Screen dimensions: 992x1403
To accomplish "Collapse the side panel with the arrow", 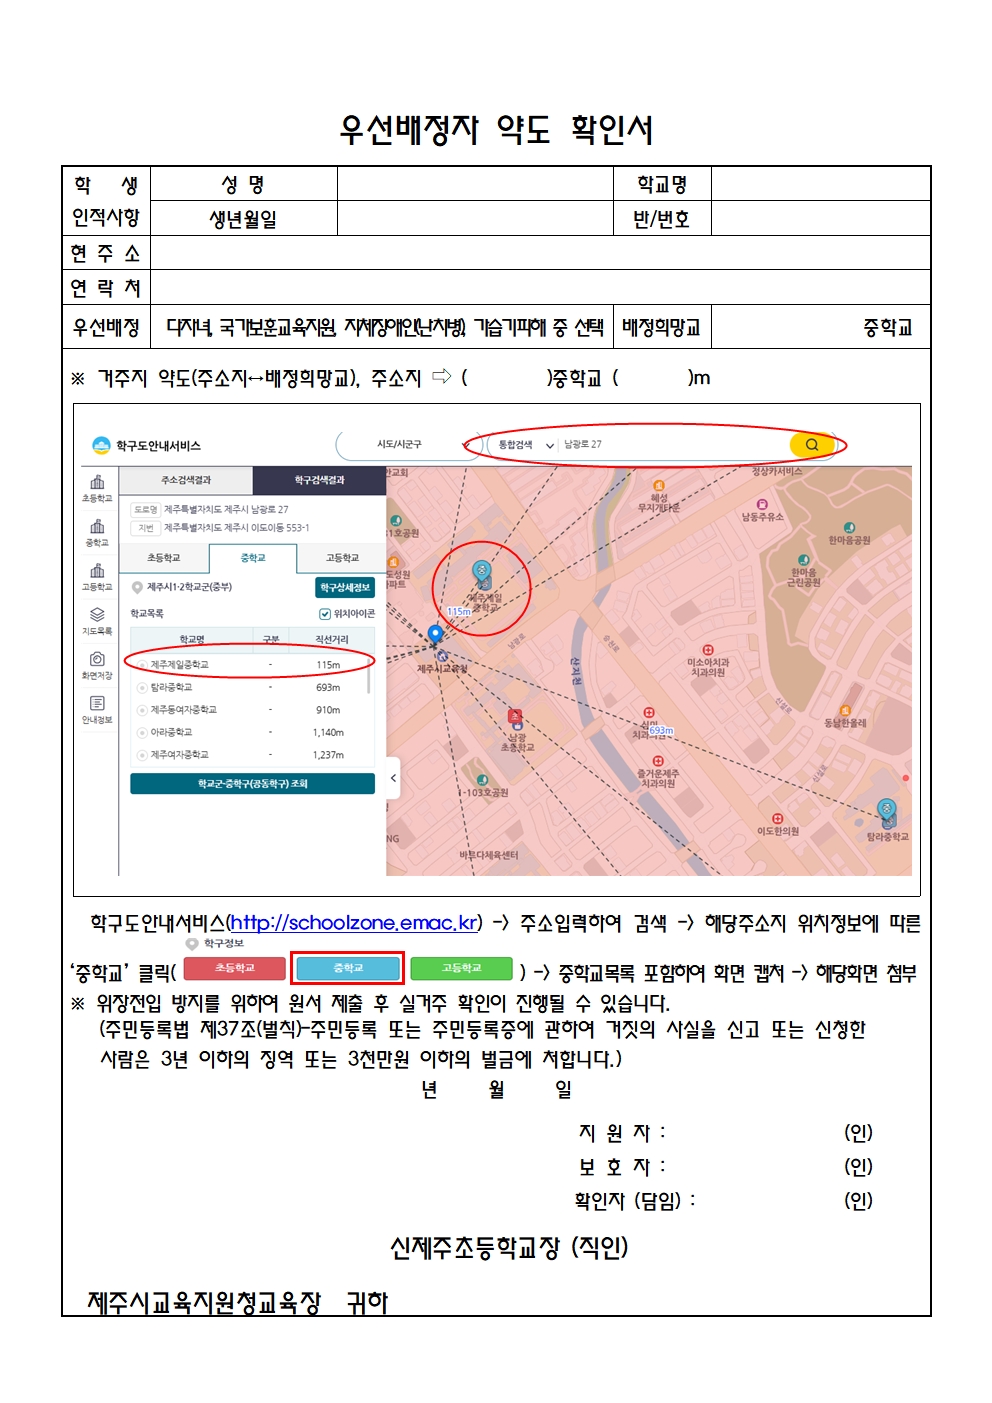I will 393,778.
